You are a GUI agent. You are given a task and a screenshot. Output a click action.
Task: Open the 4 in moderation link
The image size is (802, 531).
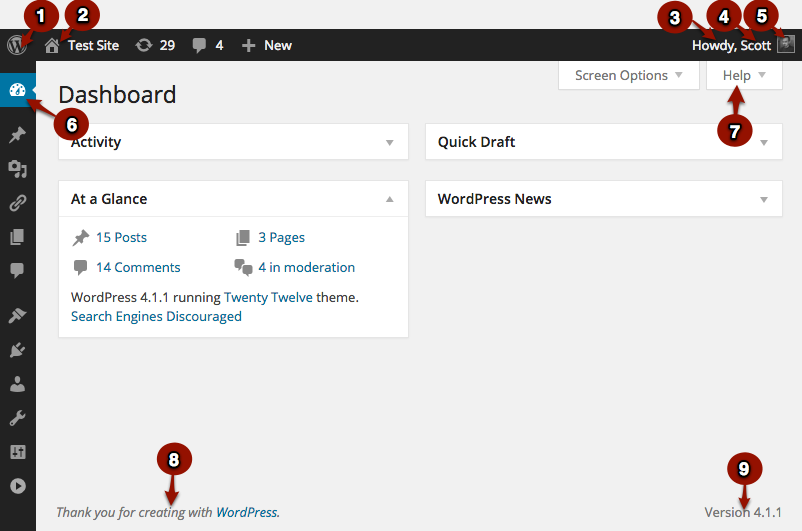click(x=306, y=267)
